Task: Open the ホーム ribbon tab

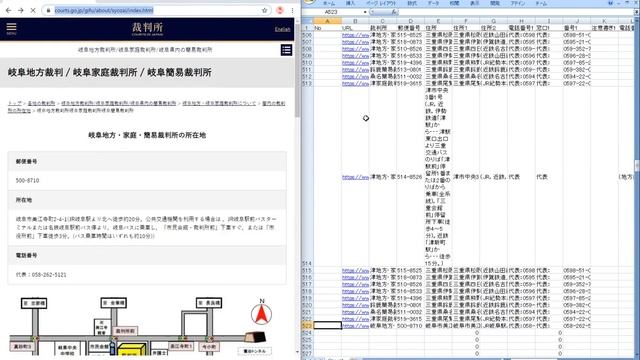Action: pos(329,3)
